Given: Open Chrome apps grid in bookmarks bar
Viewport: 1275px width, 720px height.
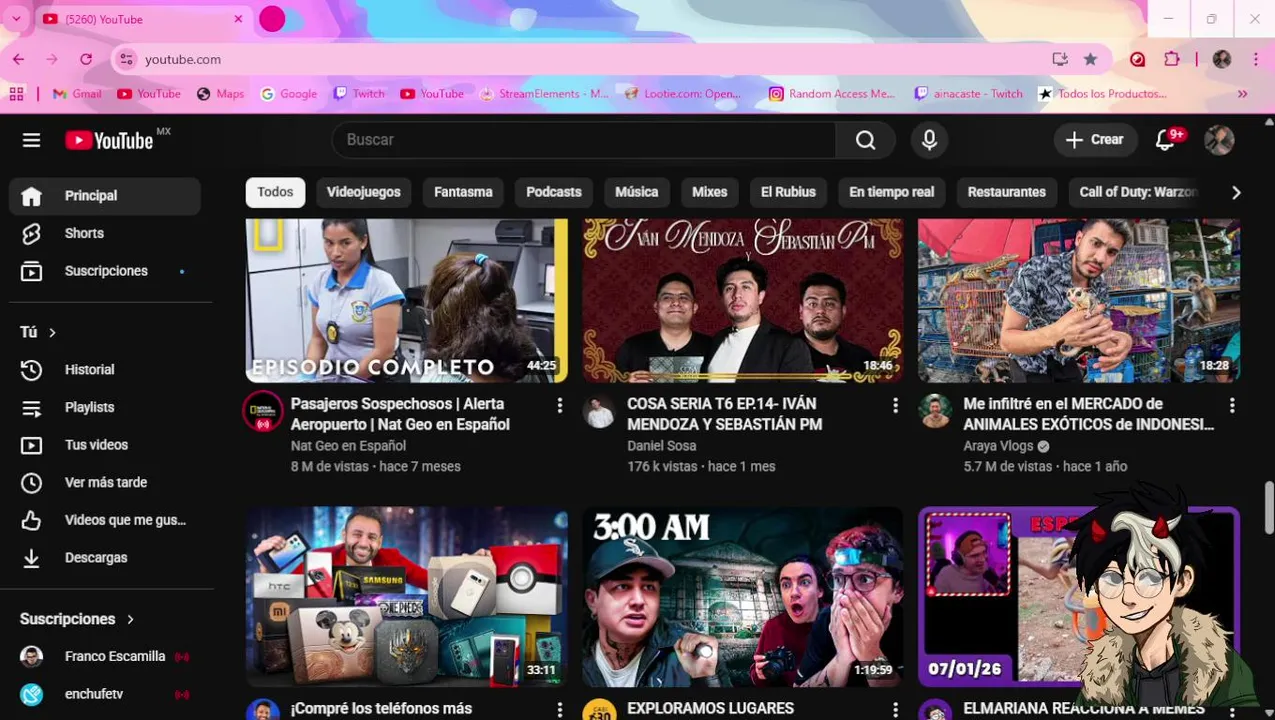Looking at the screenshot, I should (16, 93).
